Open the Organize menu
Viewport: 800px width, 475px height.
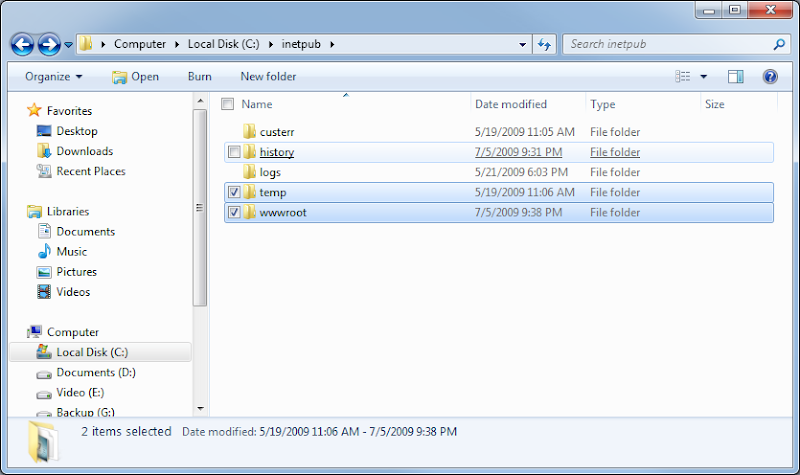pos(54,77)
